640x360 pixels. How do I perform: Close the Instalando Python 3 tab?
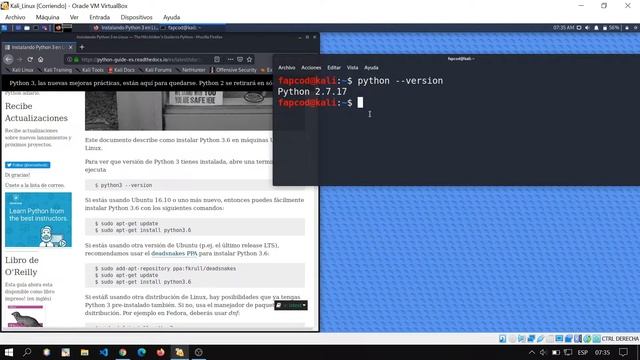(71, 47)
